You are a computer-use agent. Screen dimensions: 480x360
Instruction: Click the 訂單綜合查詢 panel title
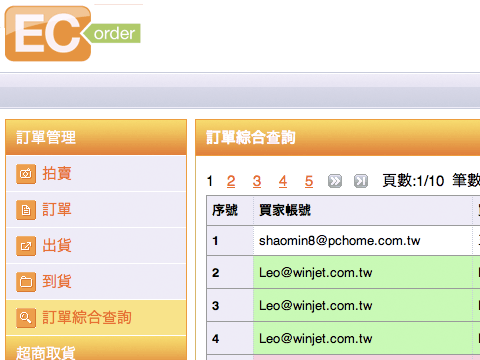pyautogui.click(x=251, y=137)
